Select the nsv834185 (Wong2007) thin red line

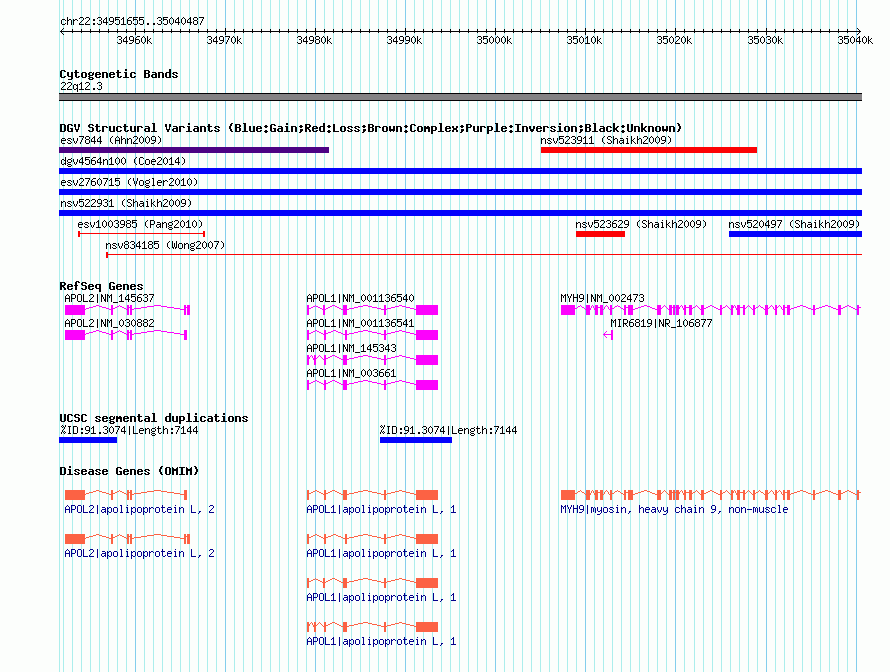[x=484, y=255]
